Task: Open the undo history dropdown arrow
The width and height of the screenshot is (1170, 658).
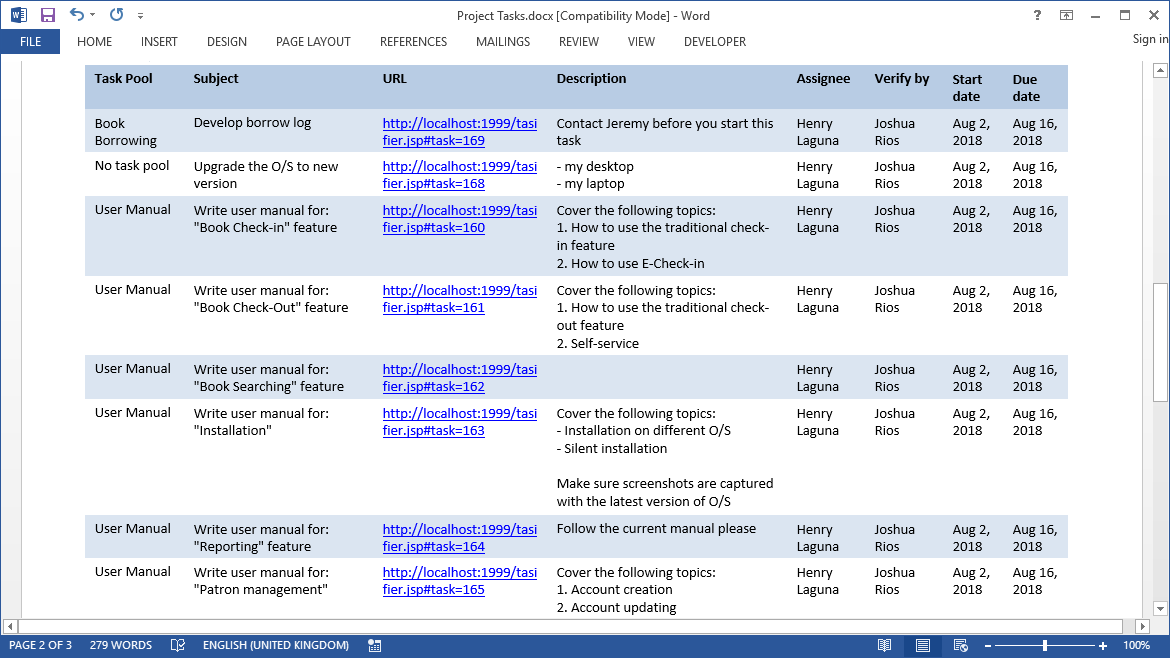Action: coord(93,15)
